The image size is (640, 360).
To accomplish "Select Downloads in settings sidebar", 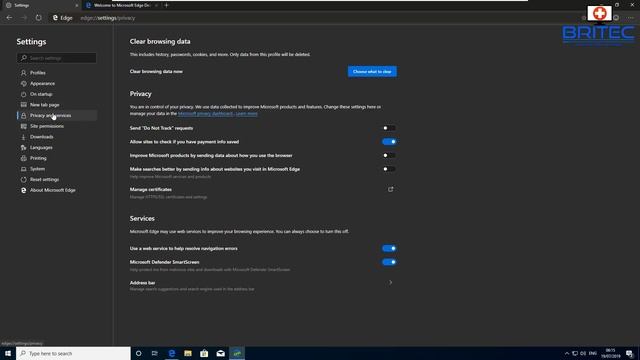I will (57, 137).
